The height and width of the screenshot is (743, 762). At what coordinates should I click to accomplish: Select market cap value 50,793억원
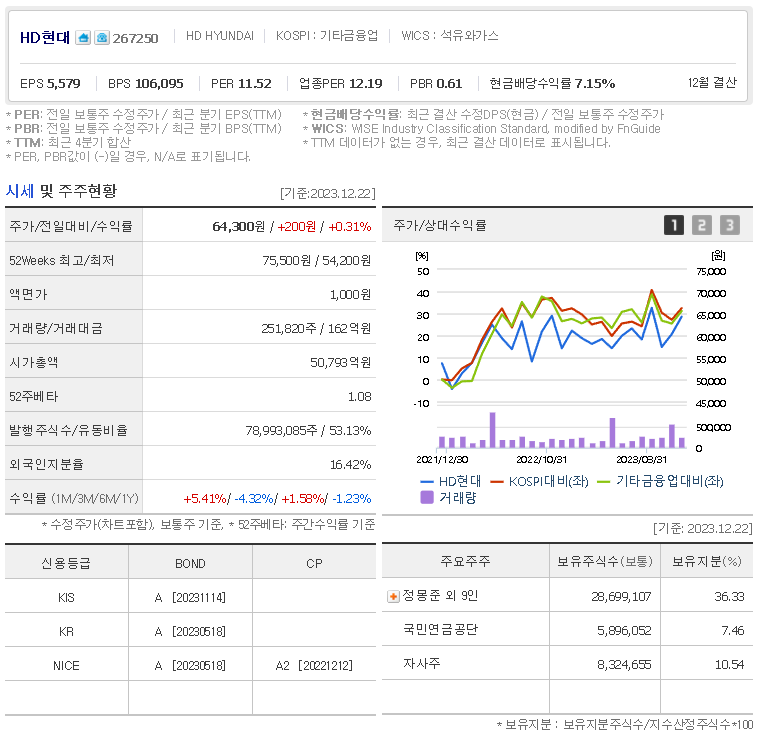pos(340,363)
